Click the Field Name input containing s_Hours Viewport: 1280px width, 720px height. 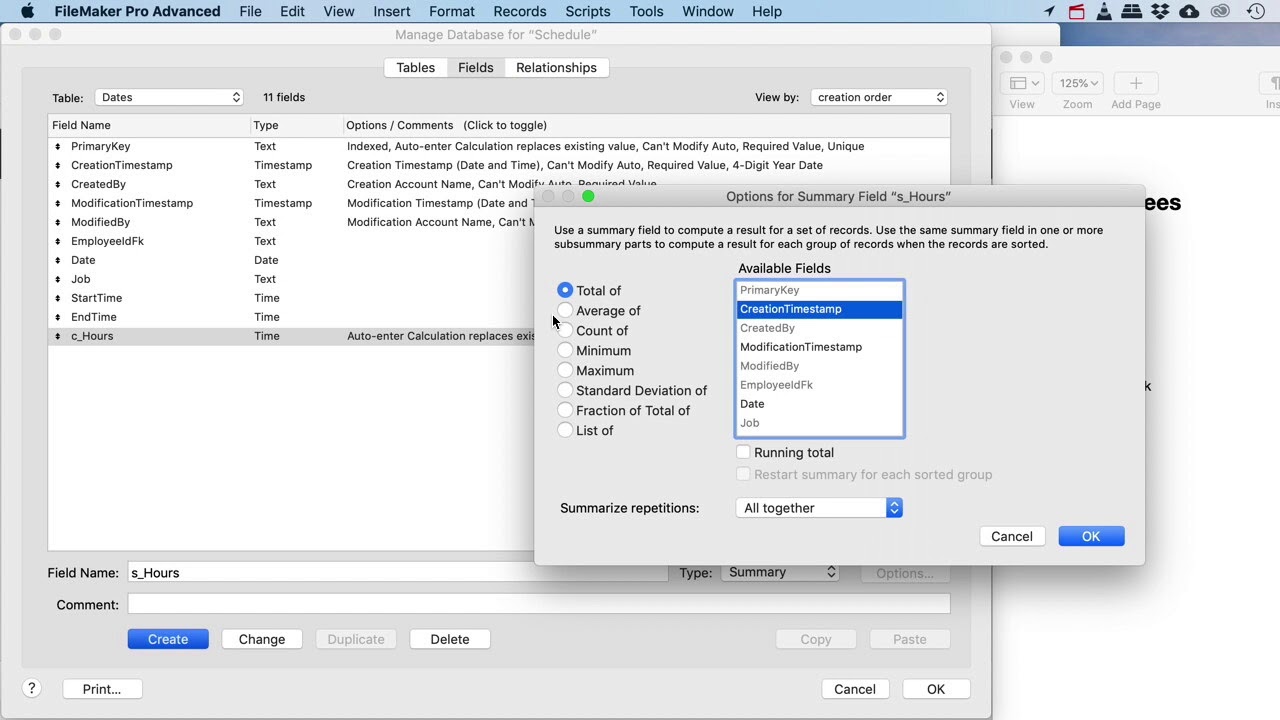tap(398, 573)
